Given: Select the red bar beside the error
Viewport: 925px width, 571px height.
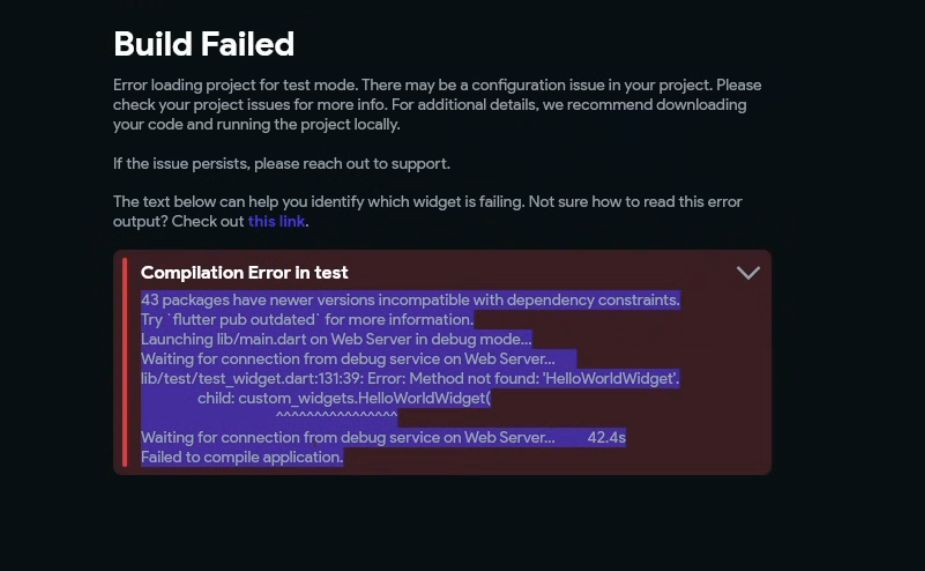Looking at the screenshot, I should [x=124, y=362].
